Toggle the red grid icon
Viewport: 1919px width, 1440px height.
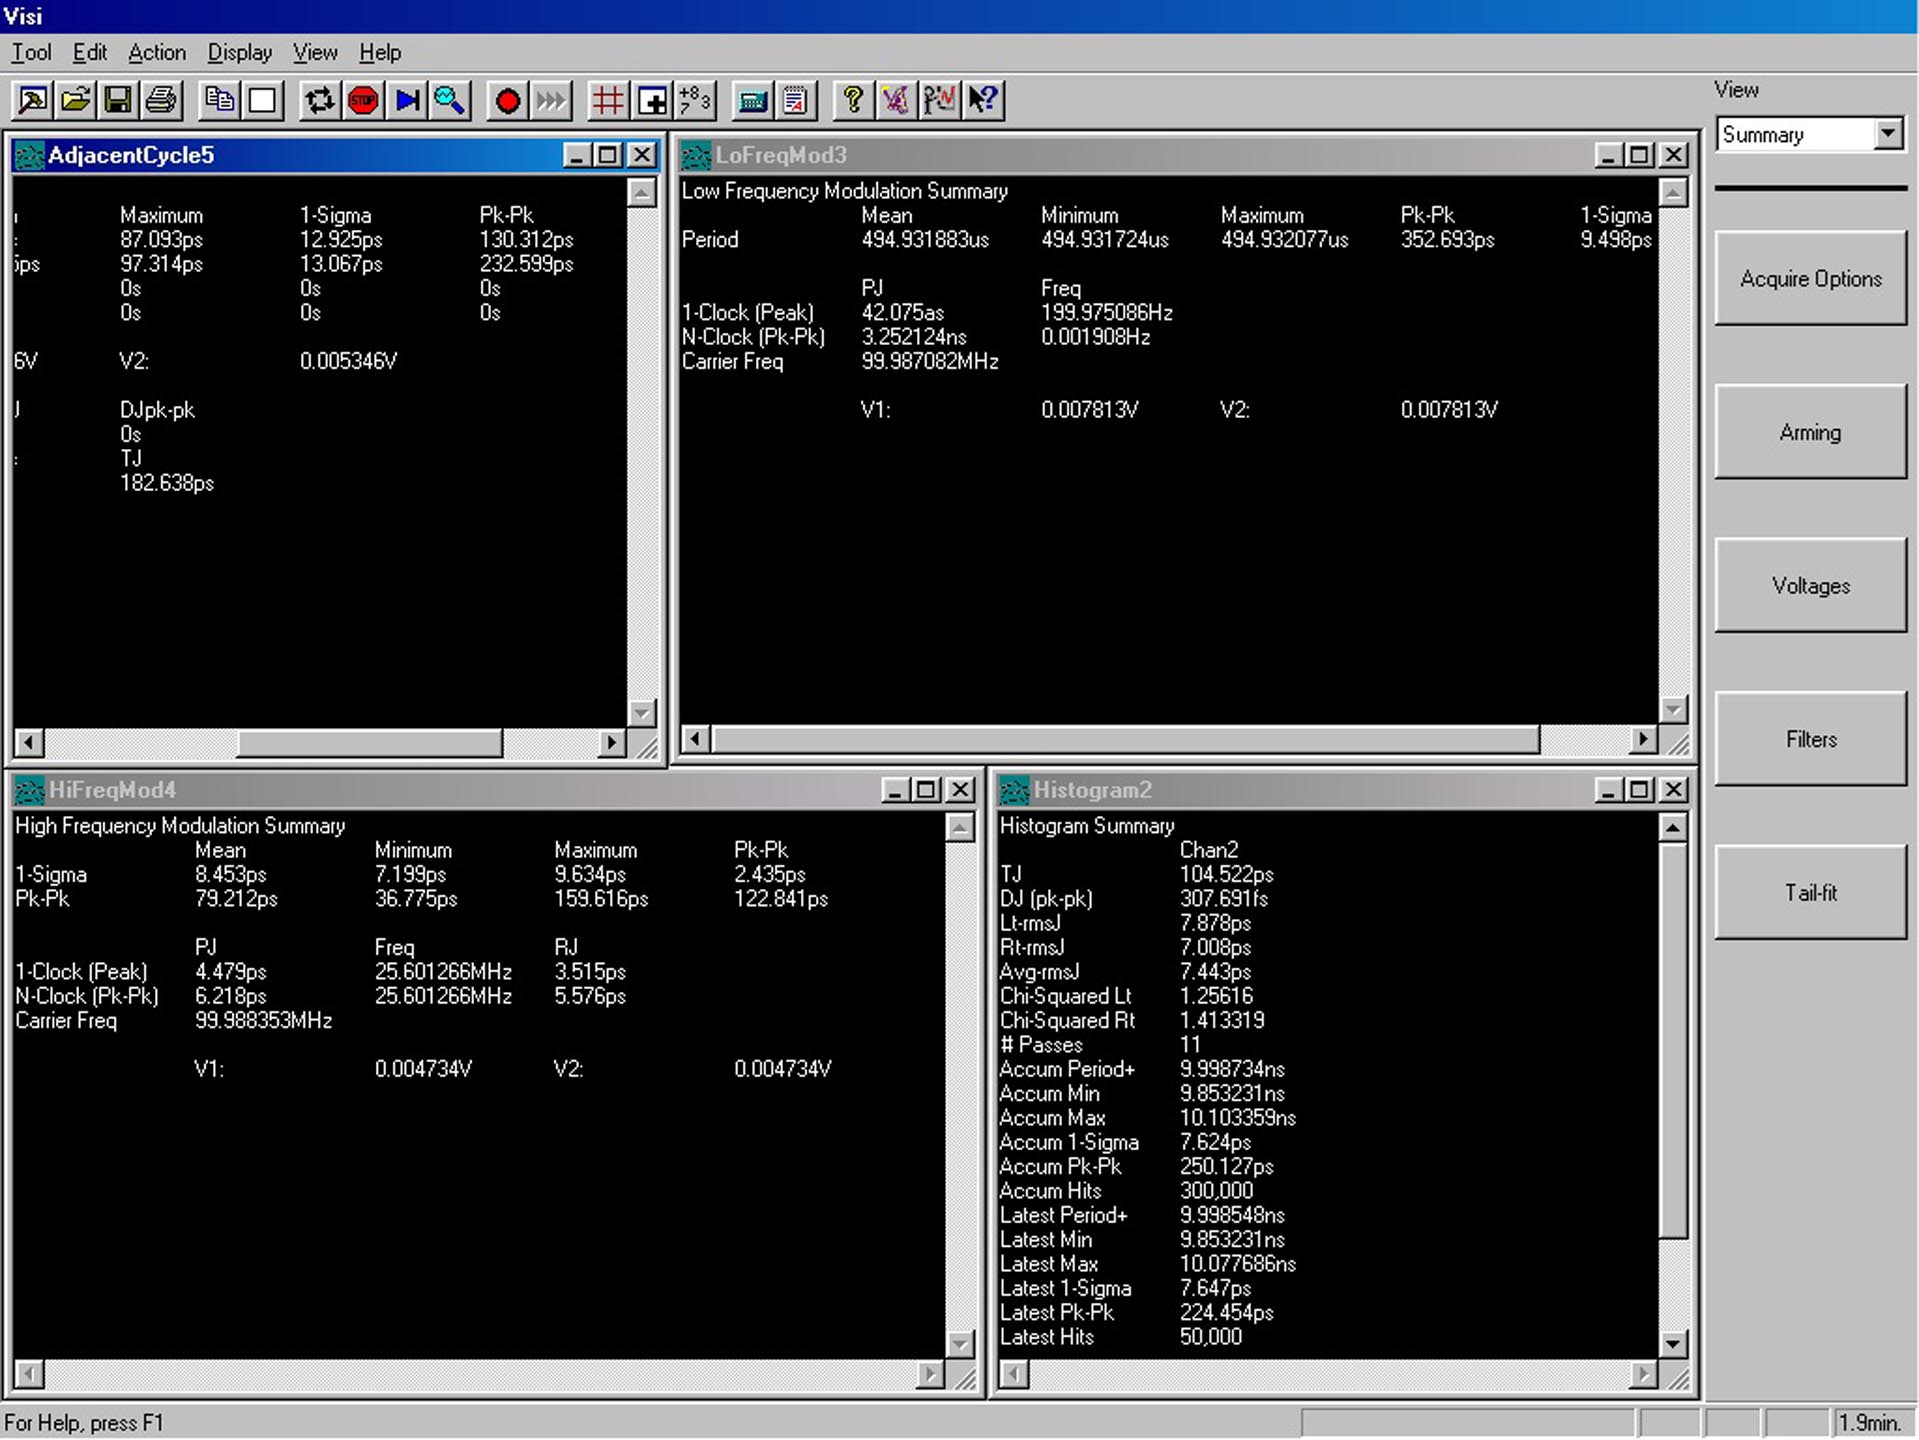tap(608, 100)
